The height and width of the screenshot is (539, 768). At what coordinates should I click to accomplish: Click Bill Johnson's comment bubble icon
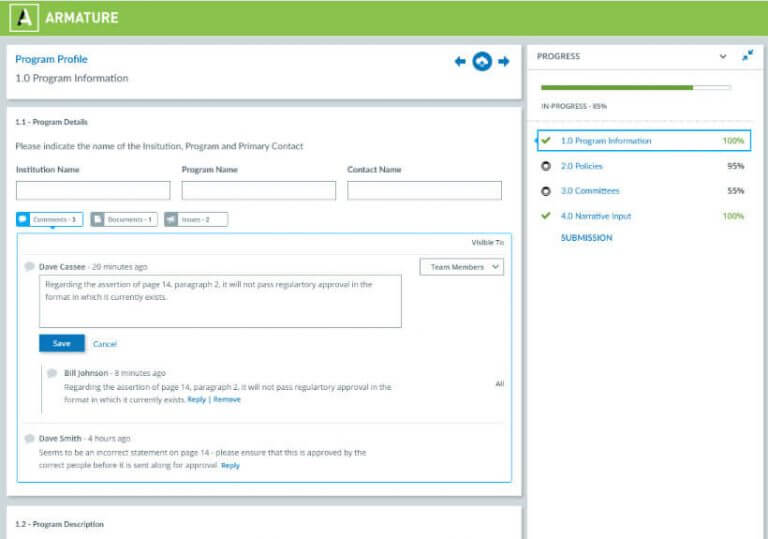coord(52,373)
